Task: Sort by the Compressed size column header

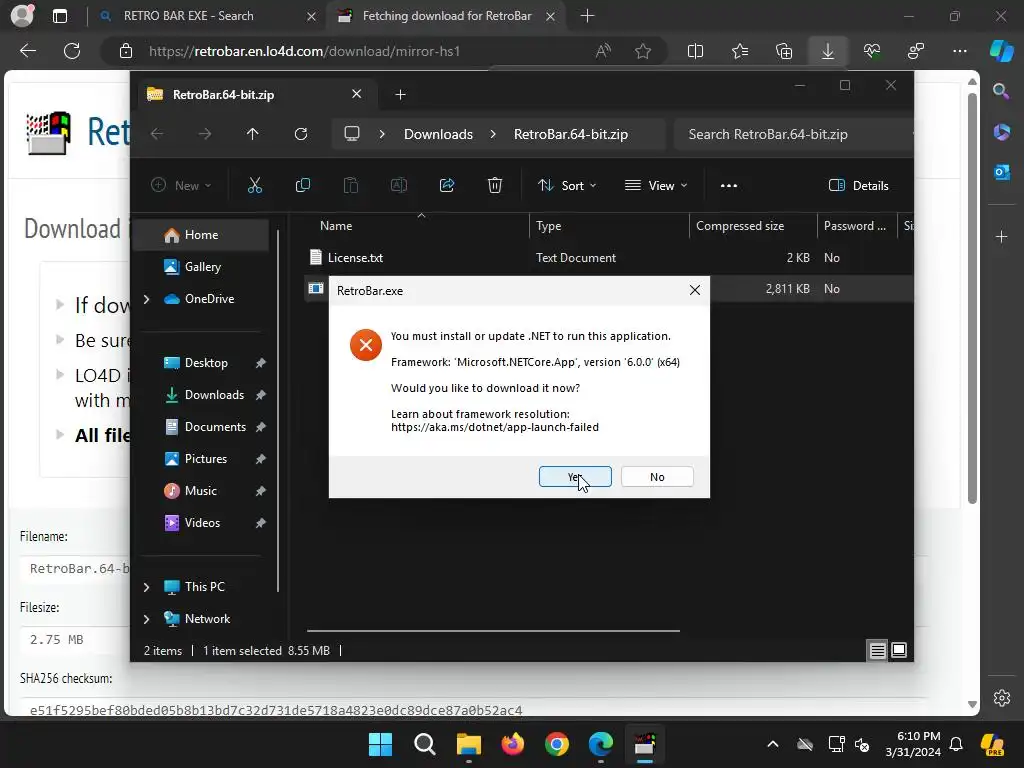Action: click(x=753, y=226)
